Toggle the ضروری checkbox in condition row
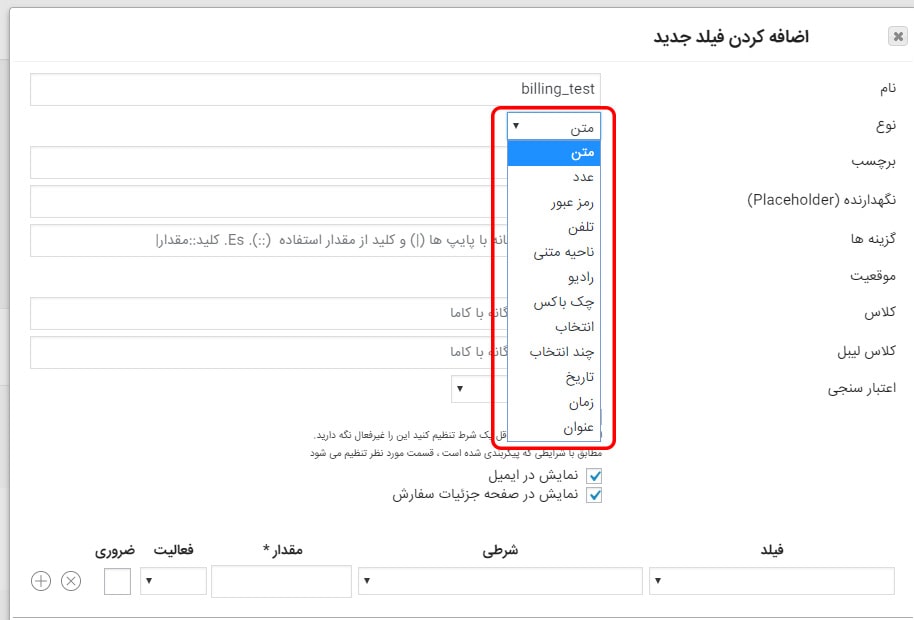The height and width of the screenshot is (620, 914). coord(117,581)
